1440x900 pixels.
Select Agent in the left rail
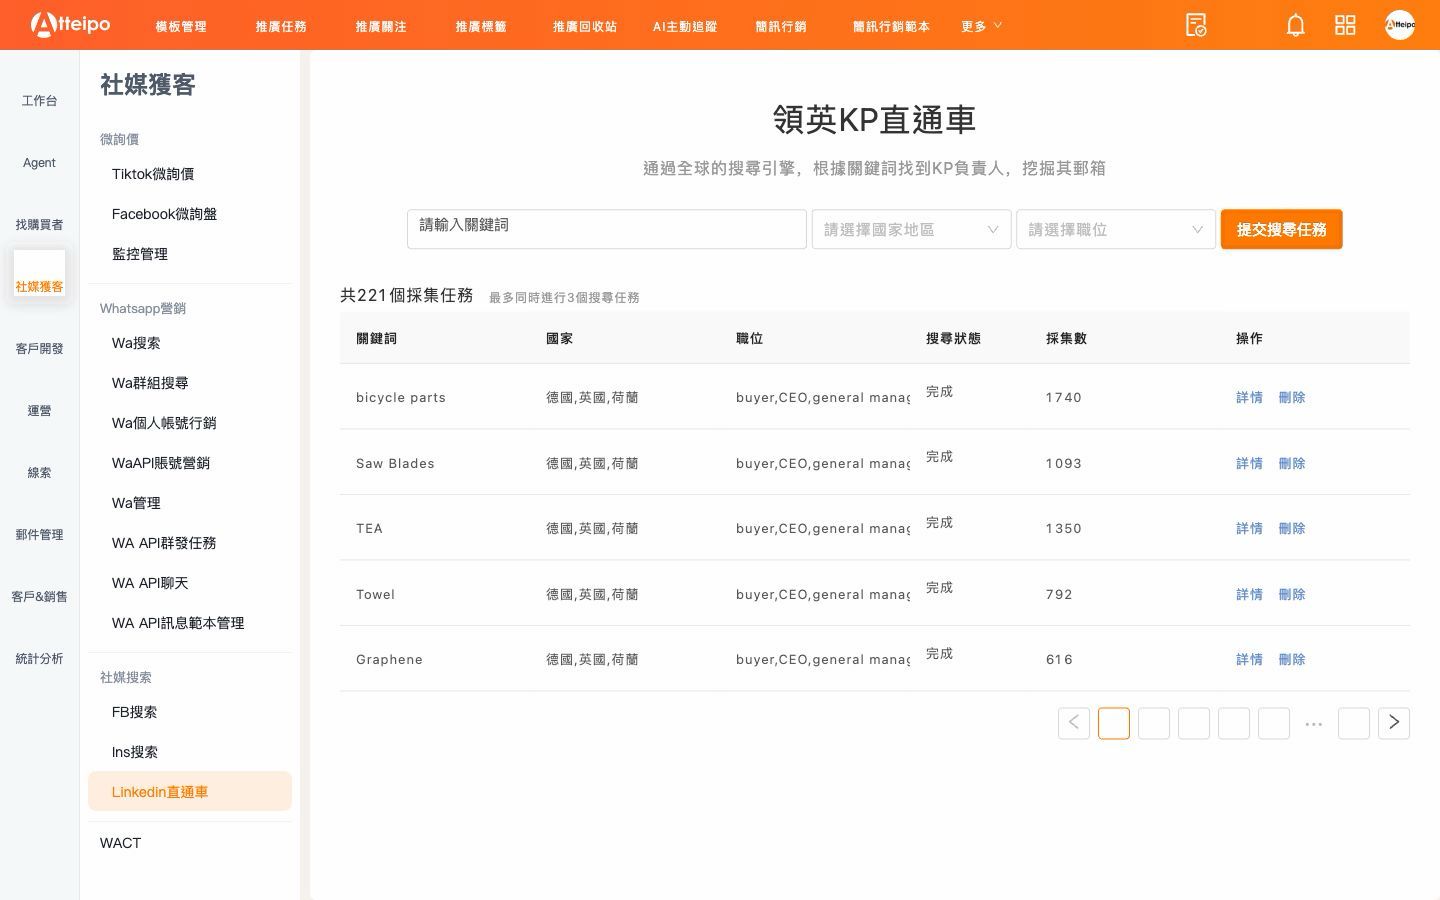coord(39,162)
